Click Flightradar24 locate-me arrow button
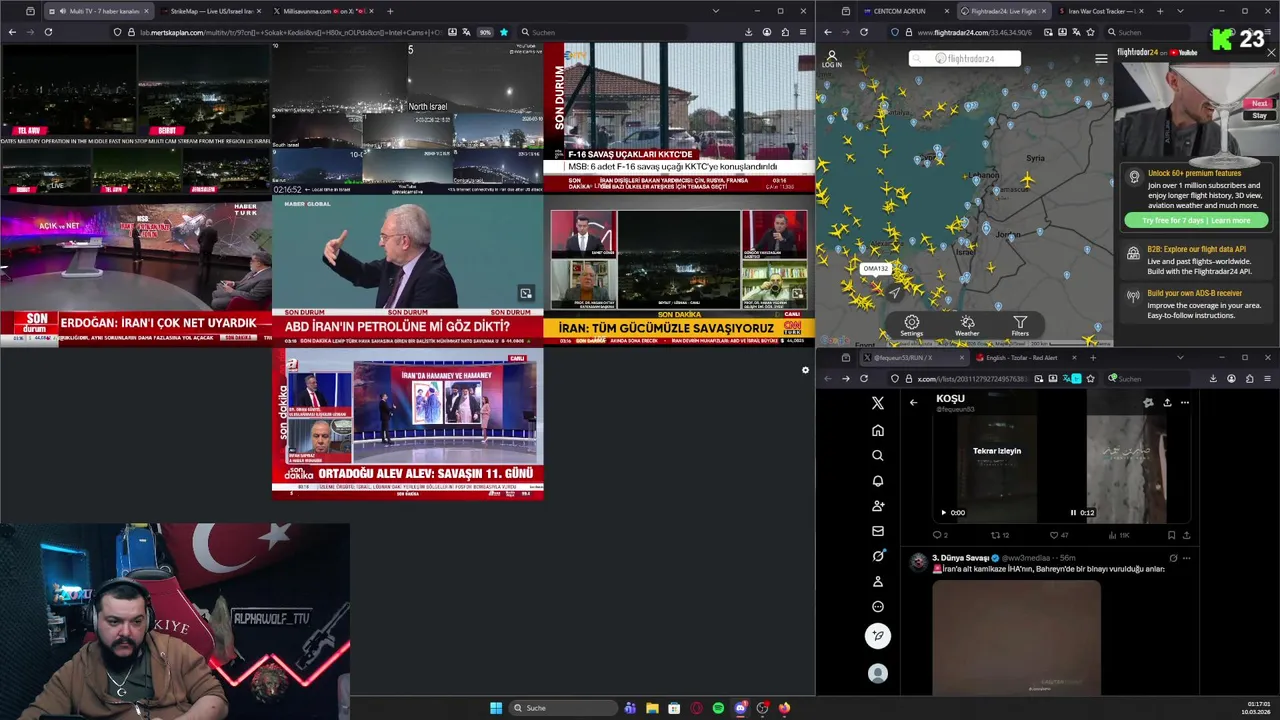Screen dimensions: 1280x720 895,293
